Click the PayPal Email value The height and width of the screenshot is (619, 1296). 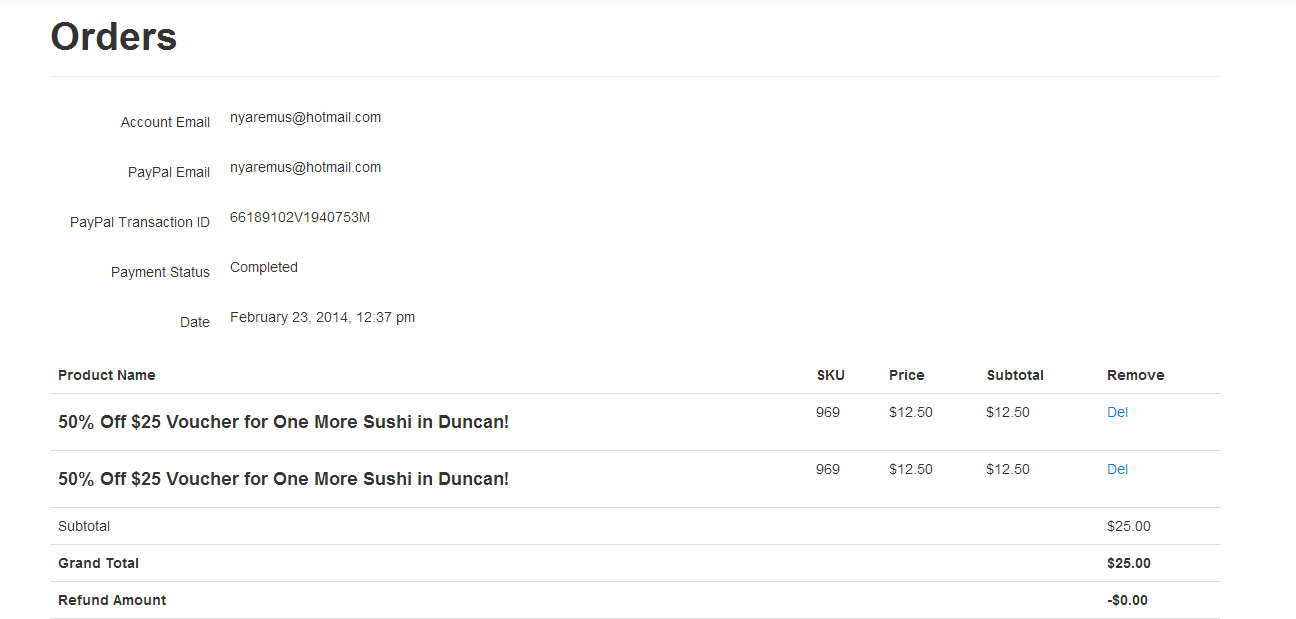305,167
